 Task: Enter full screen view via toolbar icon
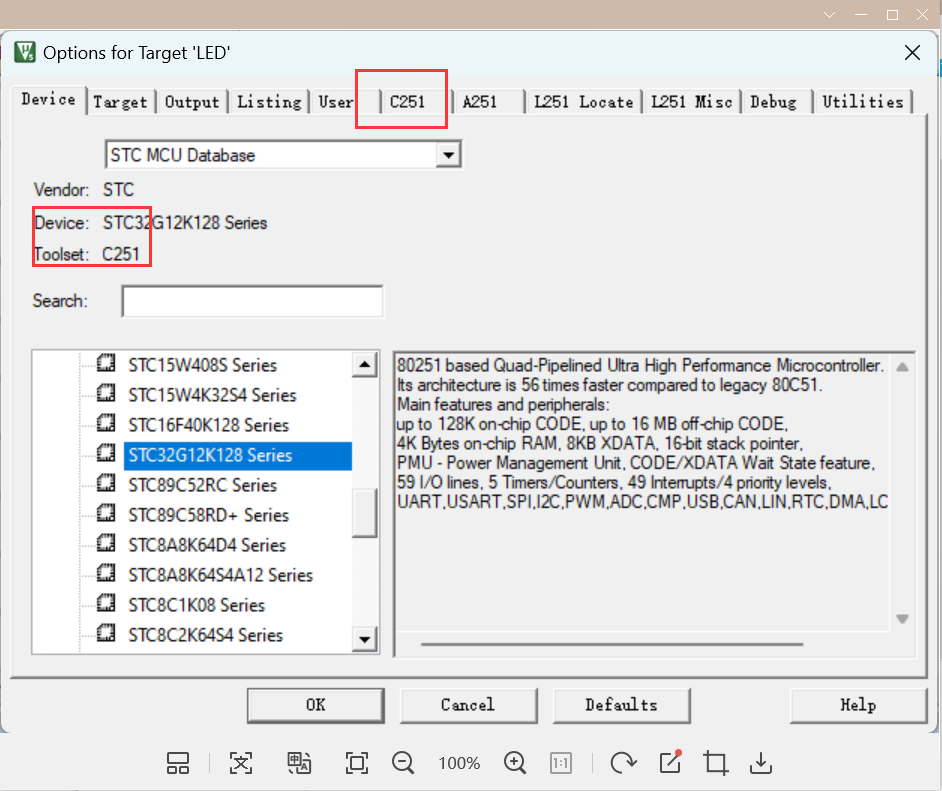[x=357, y=763]
